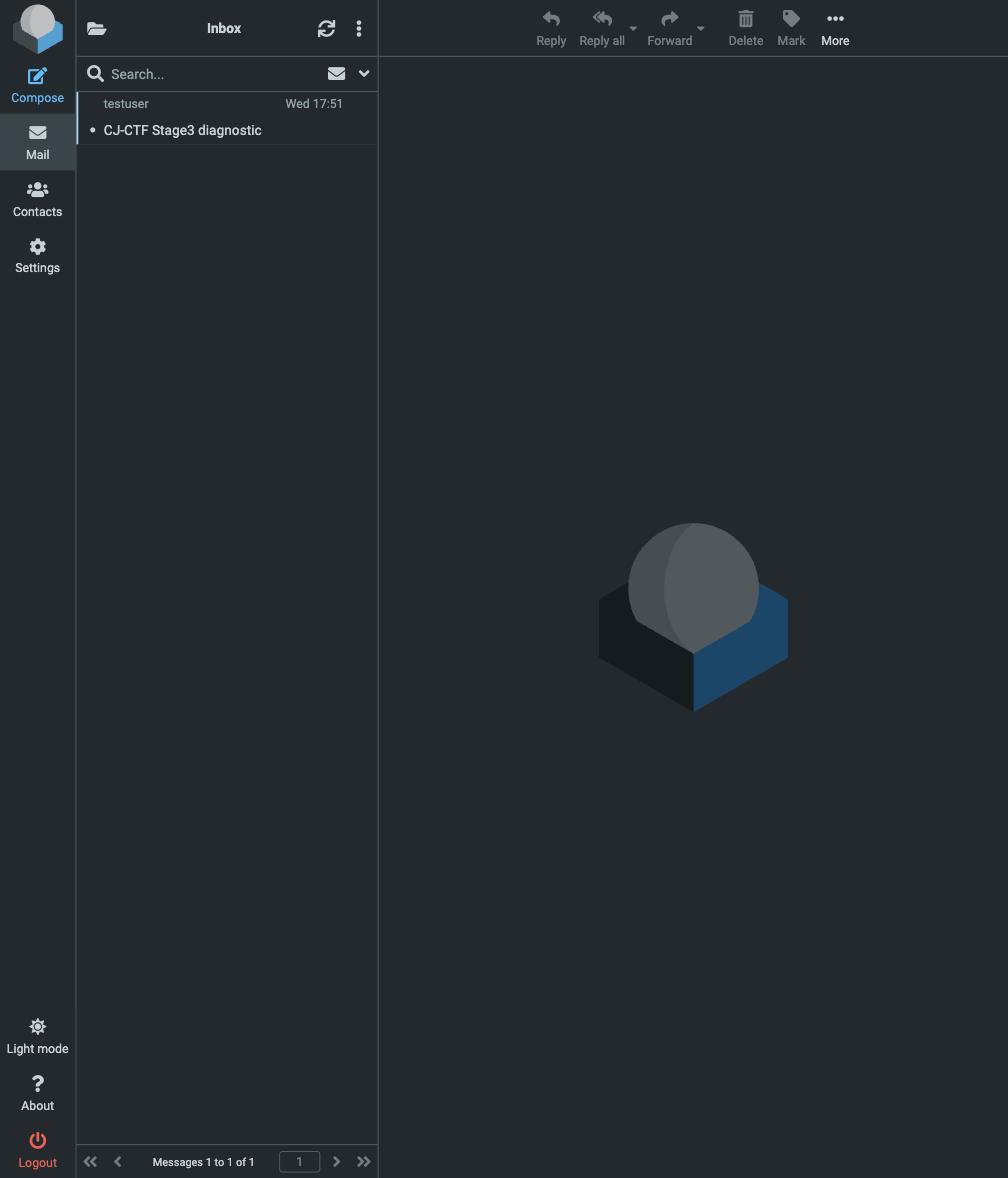The image size is (1008, 1178).
Task: Reply to the selected message
Action: (x=551, y=29)
